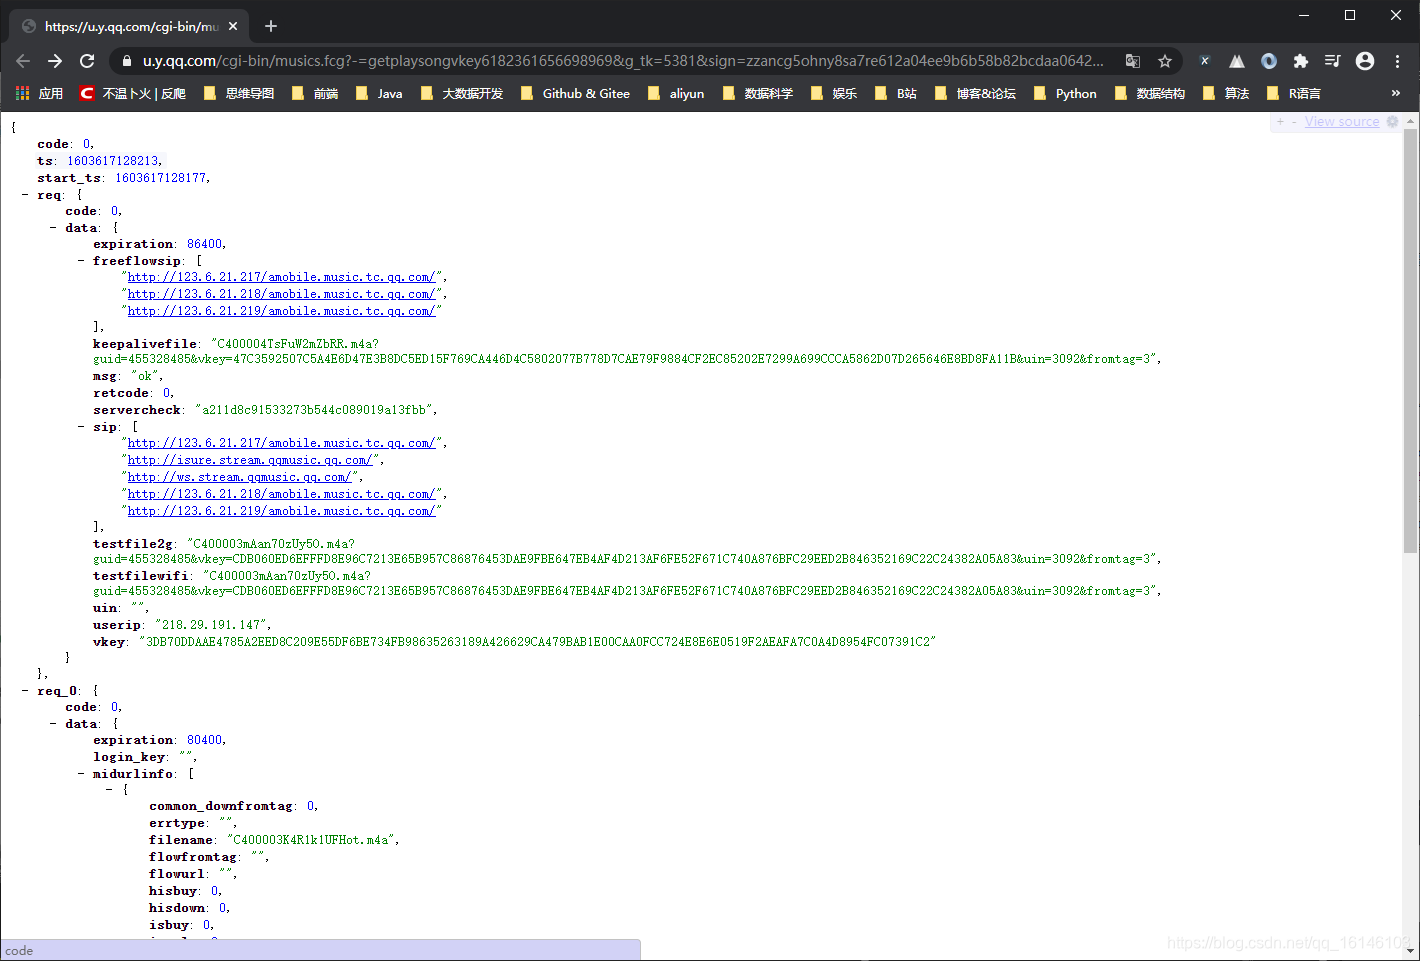Open the 算法 bookmark folder

[1225, 93]
